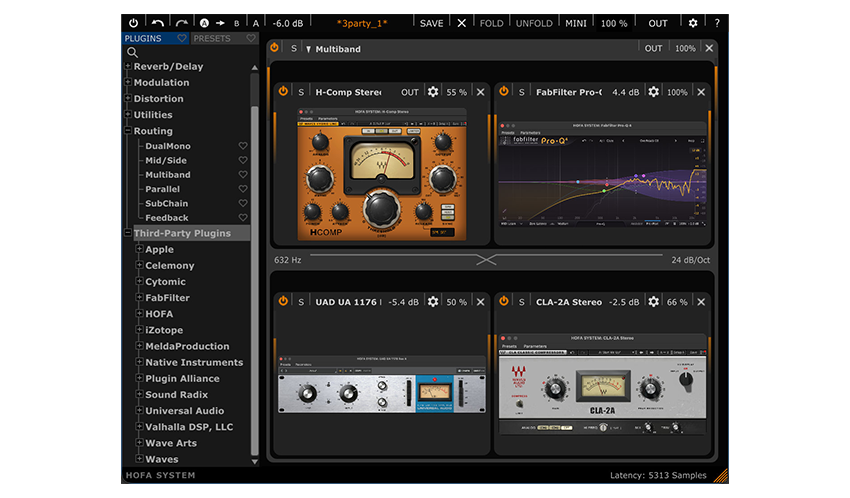Click the undo arrow icon
Viewport: 850px width, 498px height.
(x=158, y=23)
